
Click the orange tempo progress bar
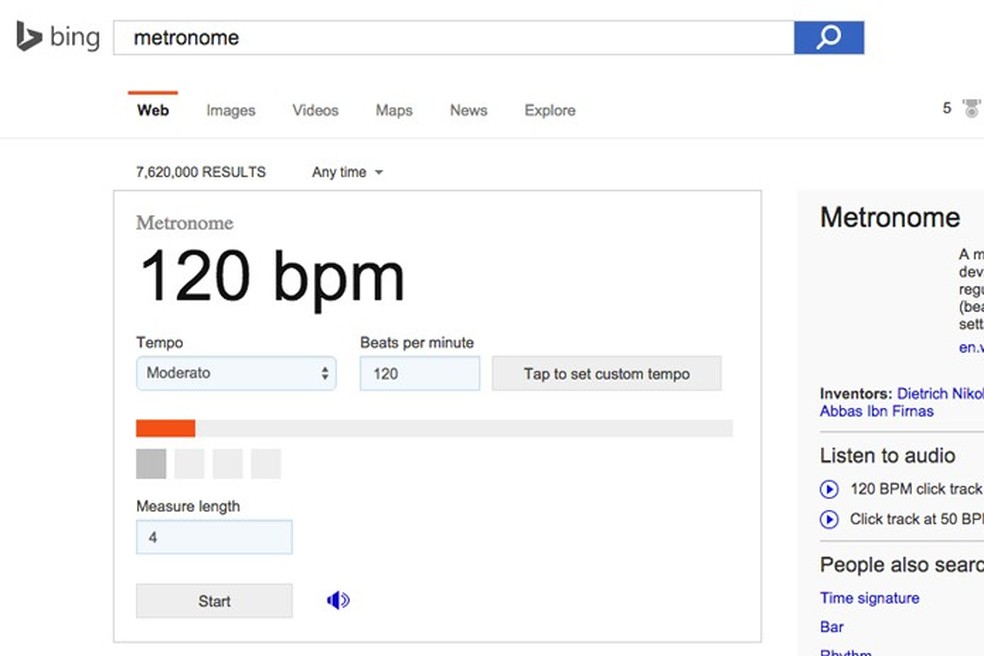point(166,429)
